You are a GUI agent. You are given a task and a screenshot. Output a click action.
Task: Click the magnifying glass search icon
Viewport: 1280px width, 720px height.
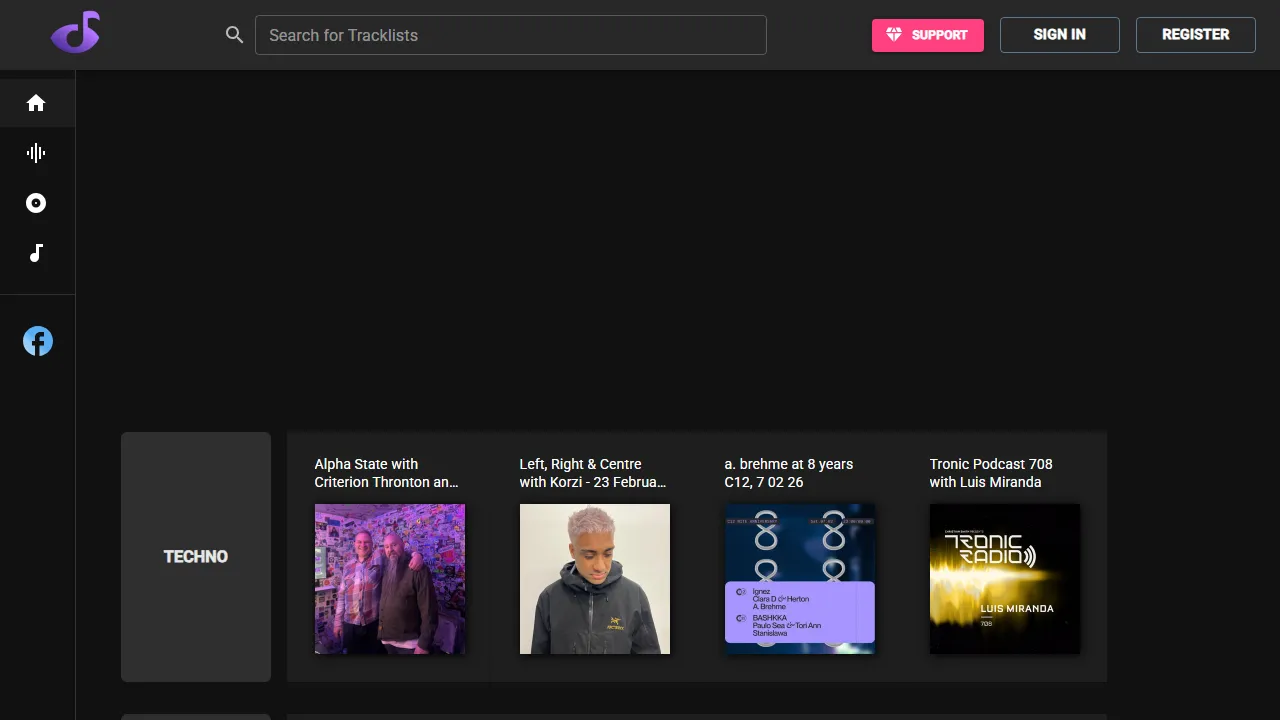coord(234,35)
